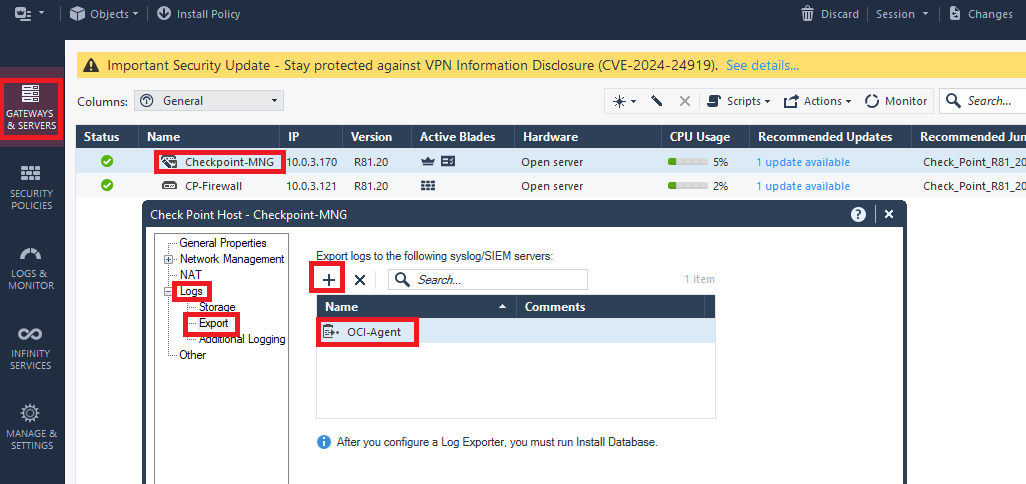Open the Objects menu

tap(104, 14)
